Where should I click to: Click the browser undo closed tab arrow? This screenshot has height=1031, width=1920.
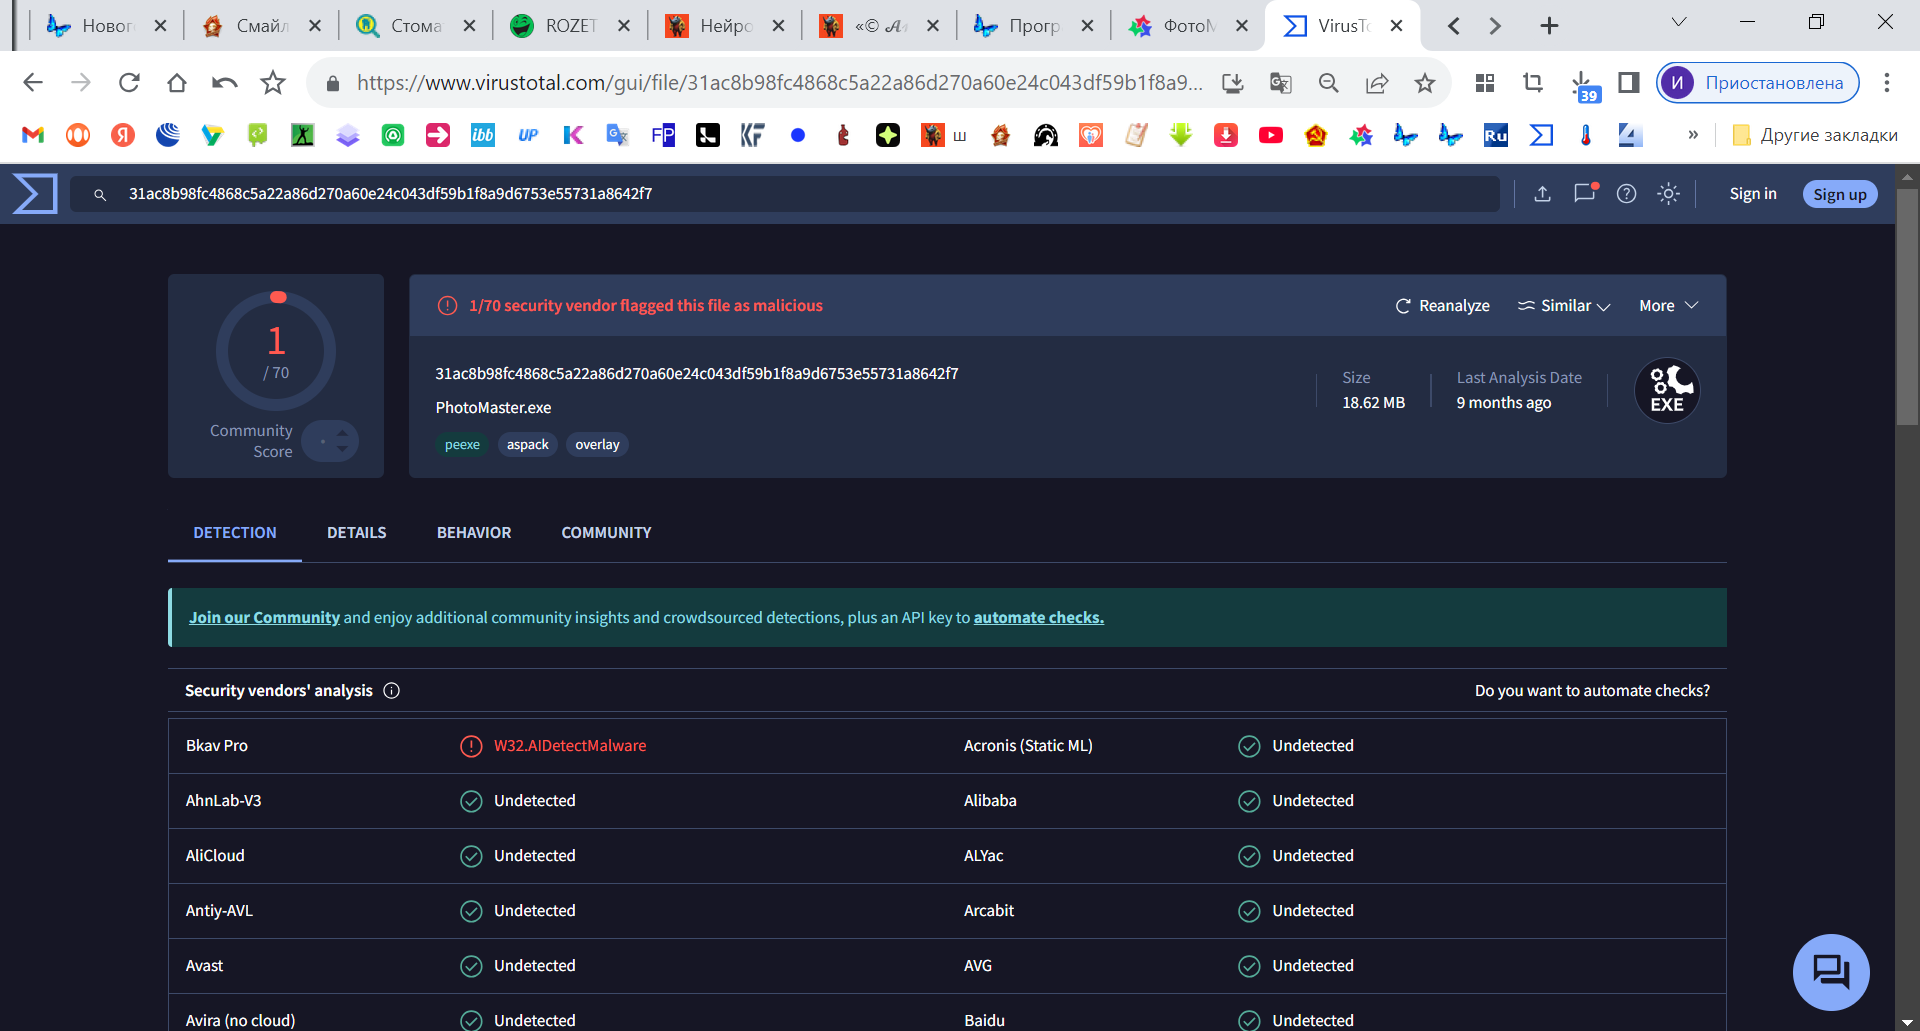pyautogui.click(x=225, y=82)
